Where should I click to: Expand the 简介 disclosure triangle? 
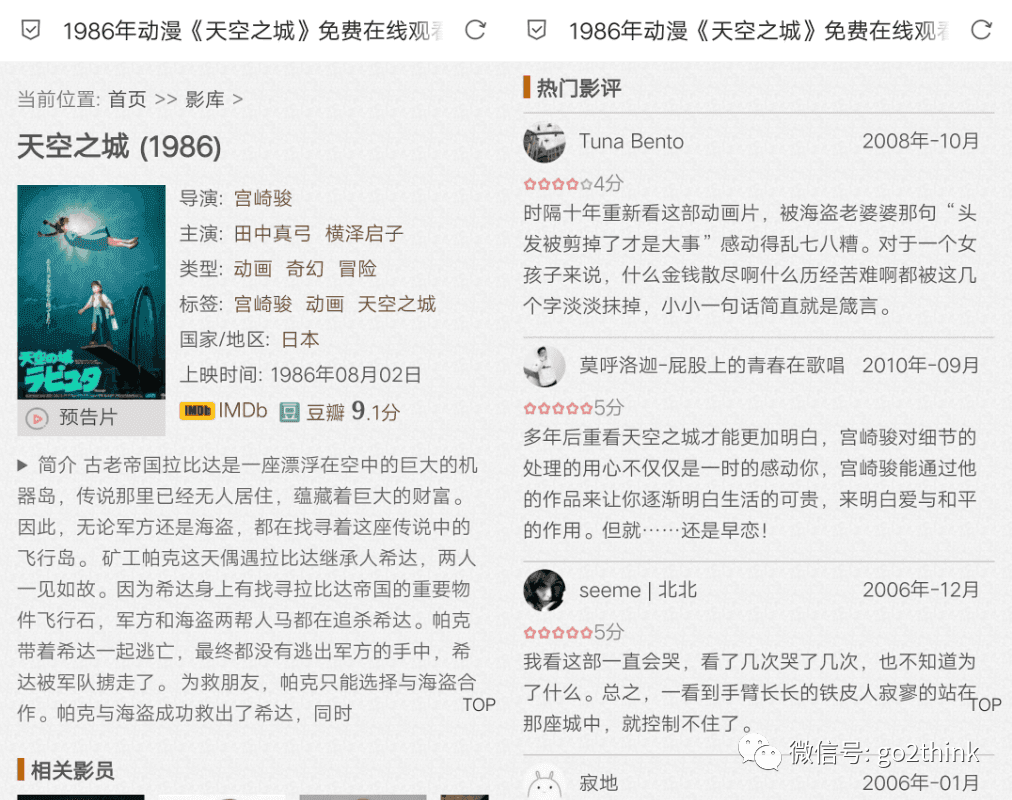[x=23, y=465]
